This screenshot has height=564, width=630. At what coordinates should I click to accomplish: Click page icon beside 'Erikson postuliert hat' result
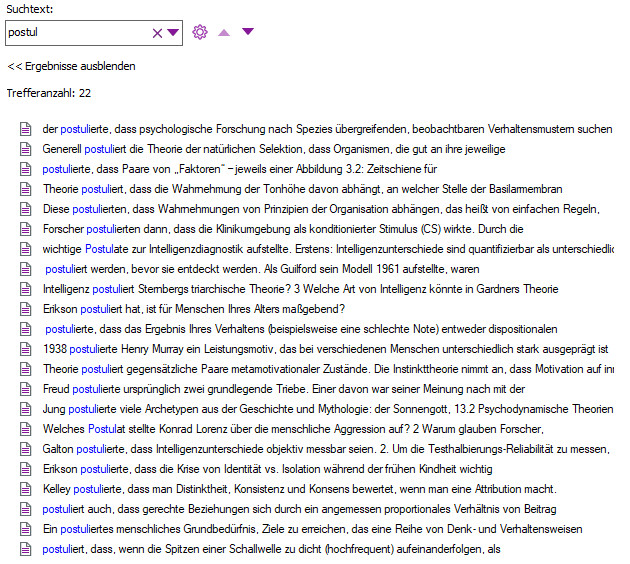click(x=26, y=309)
